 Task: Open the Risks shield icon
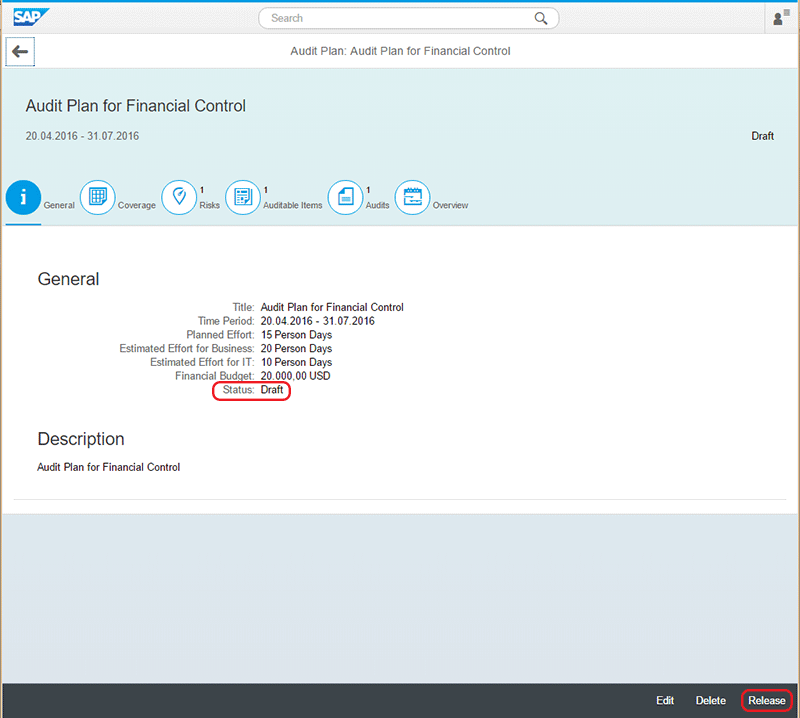coord(179,198)
